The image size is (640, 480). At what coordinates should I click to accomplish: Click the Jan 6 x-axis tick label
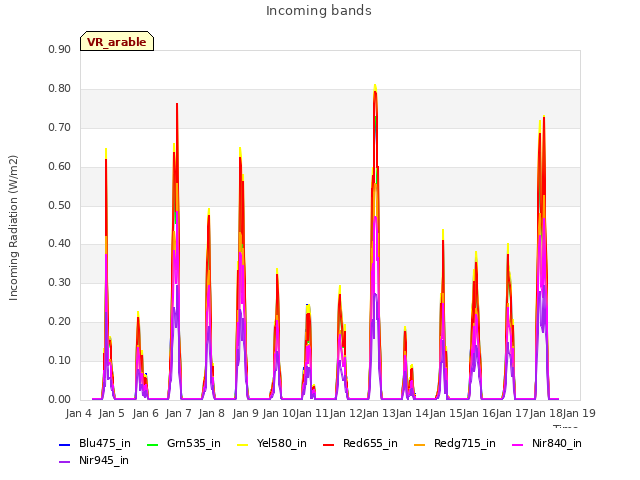tap(146, 413)
